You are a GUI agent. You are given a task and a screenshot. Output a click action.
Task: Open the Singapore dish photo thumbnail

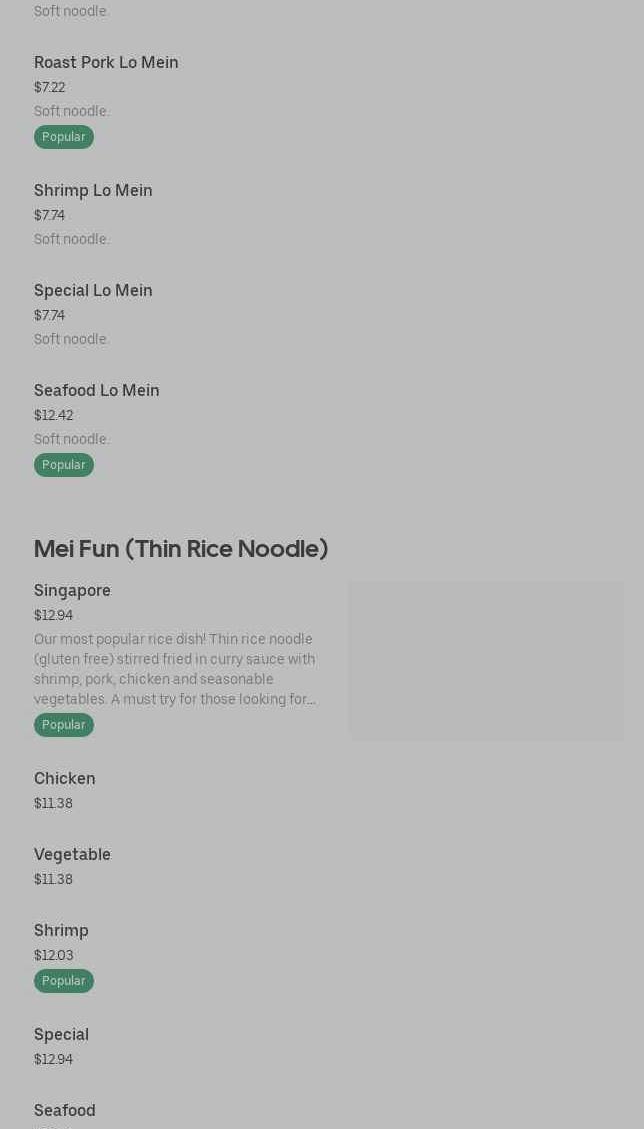point(485,660)
